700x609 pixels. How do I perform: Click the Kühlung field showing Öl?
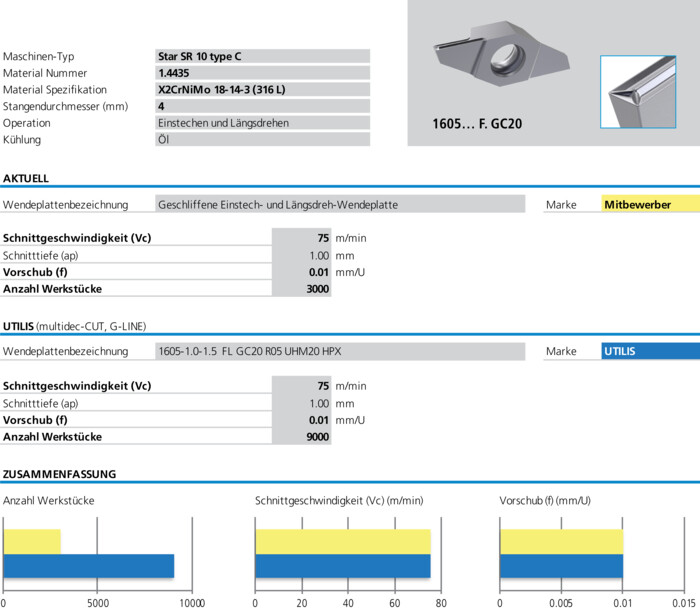click(x=262, y=139)
